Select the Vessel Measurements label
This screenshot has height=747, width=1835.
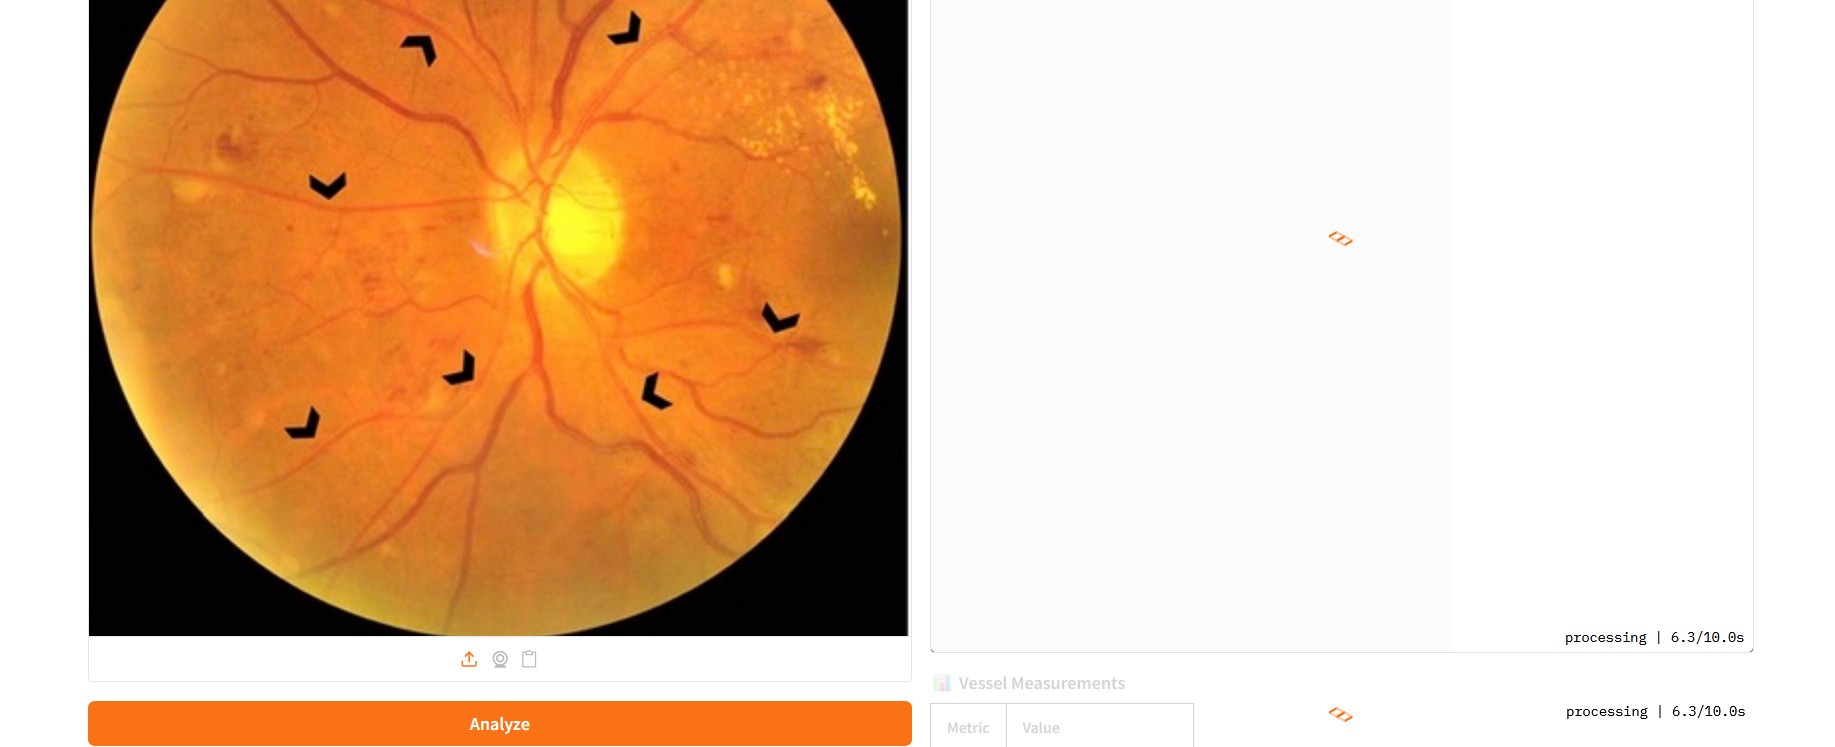point(1041,683)
